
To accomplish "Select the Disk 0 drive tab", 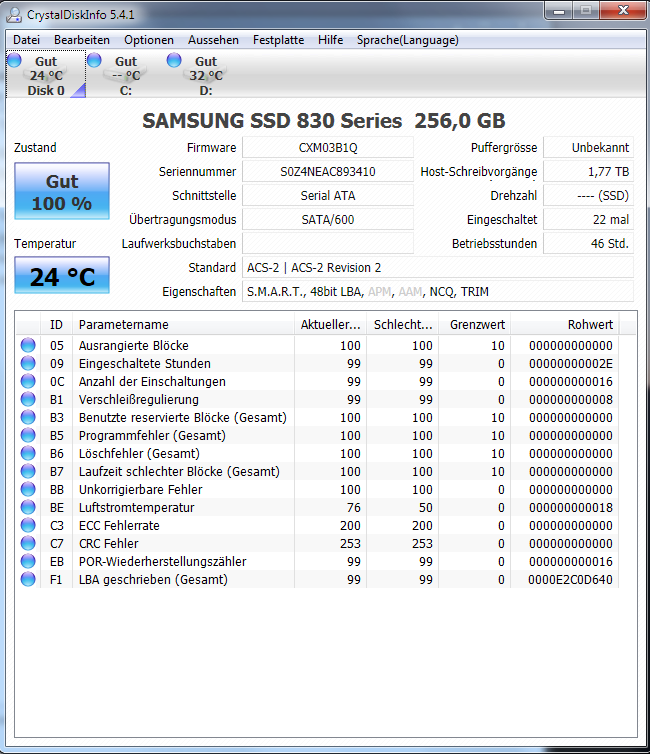I will 46,75.
